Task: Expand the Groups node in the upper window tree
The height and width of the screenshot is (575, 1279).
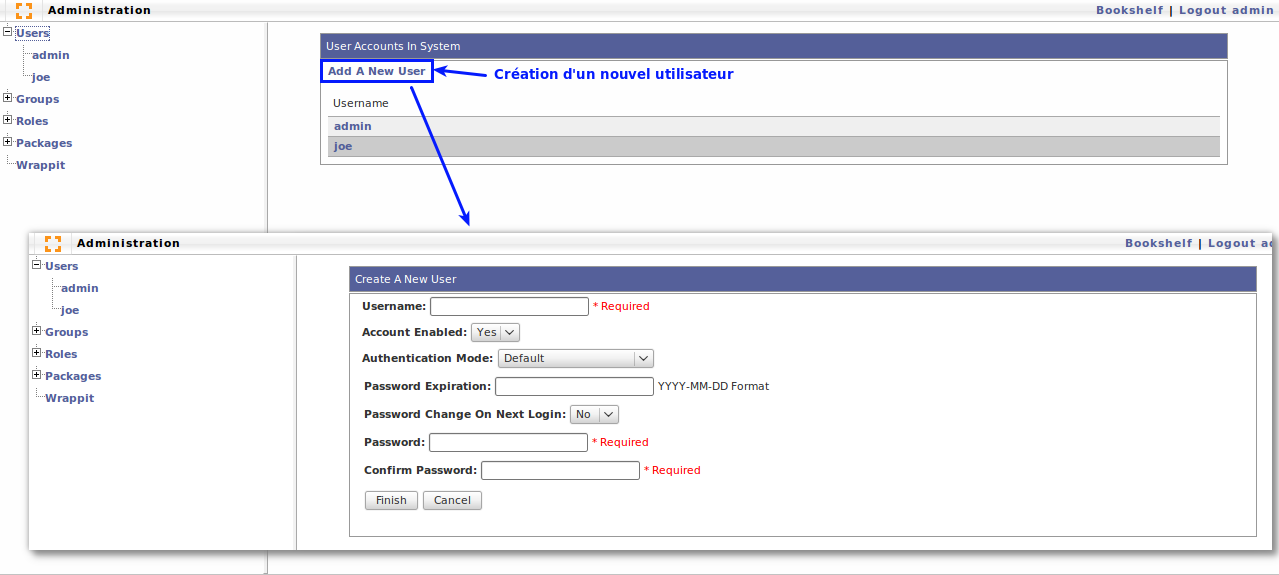Action: 8,98
